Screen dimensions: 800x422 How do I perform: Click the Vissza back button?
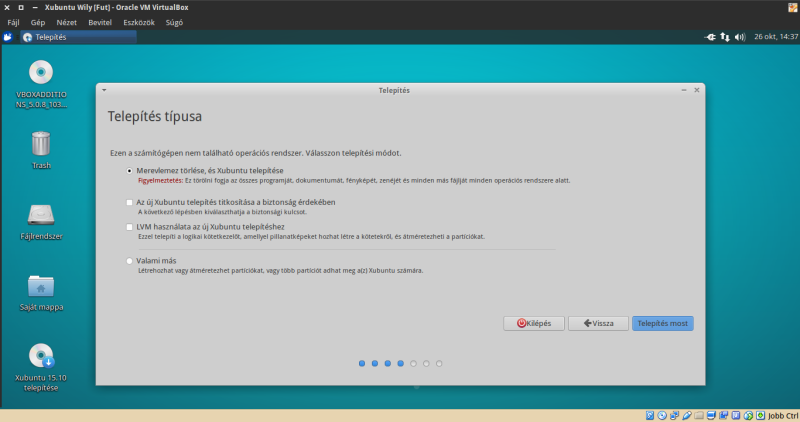598,324
